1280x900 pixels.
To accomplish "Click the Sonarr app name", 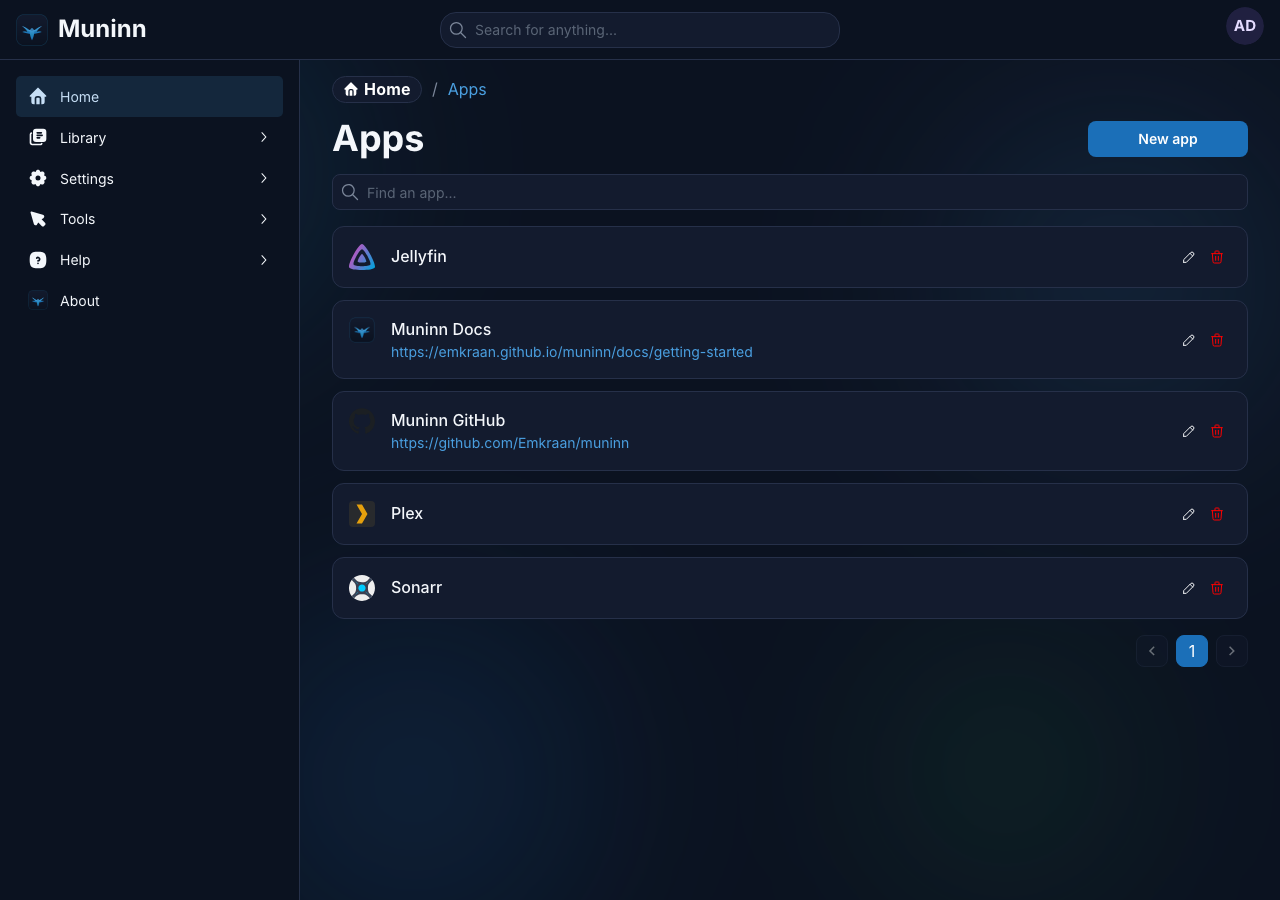I will click(x=417, y=587).
